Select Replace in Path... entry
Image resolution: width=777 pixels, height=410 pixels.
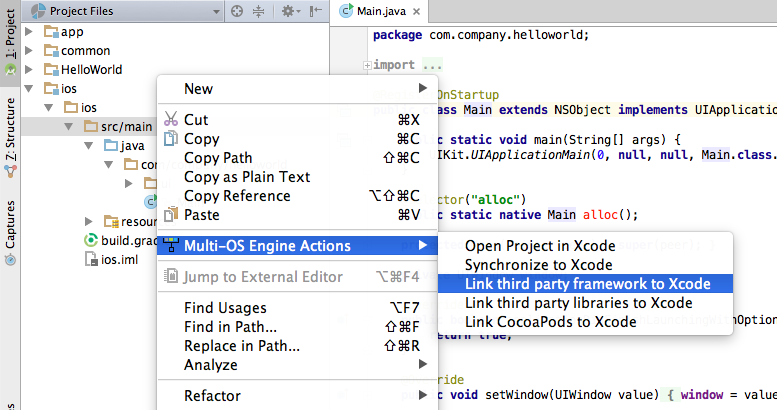[x=297, y=346]
